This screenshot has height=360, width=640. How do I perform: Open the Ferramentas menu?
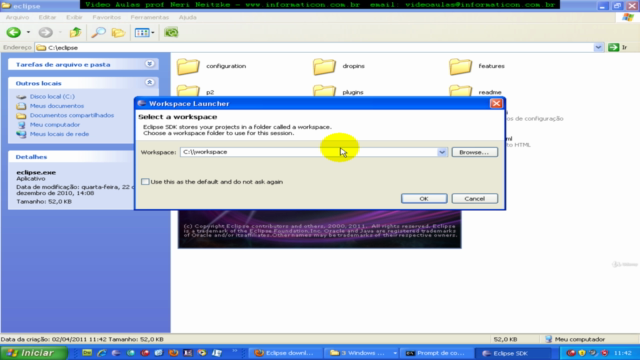(x=149, y=17)
